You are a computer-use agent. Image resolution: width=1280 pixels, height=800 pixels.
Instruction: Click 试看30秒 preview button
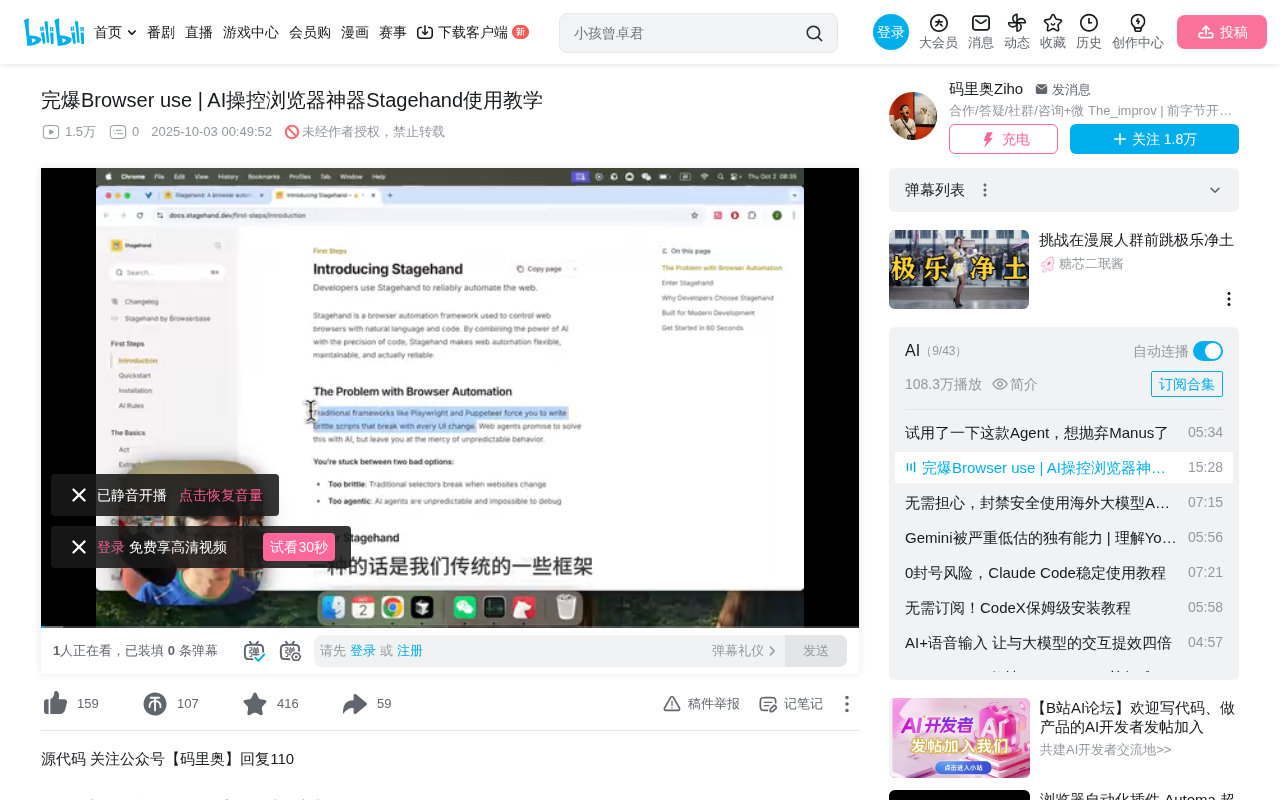(299, 547)
